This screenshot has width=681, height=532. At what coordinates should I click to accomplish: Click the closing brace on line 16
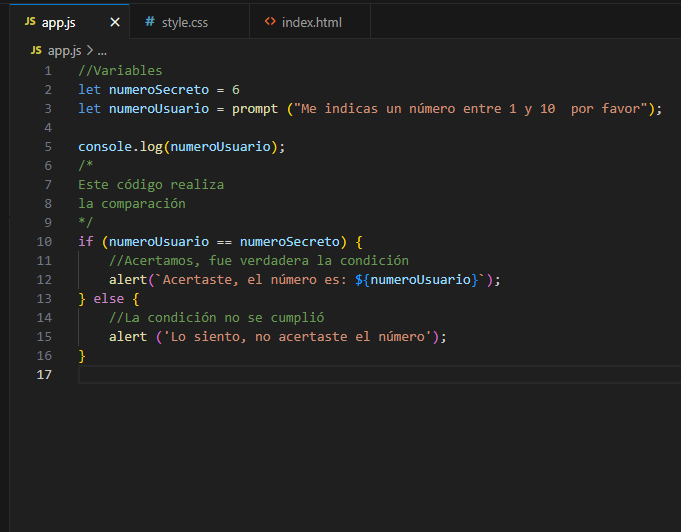coord(82,356)
